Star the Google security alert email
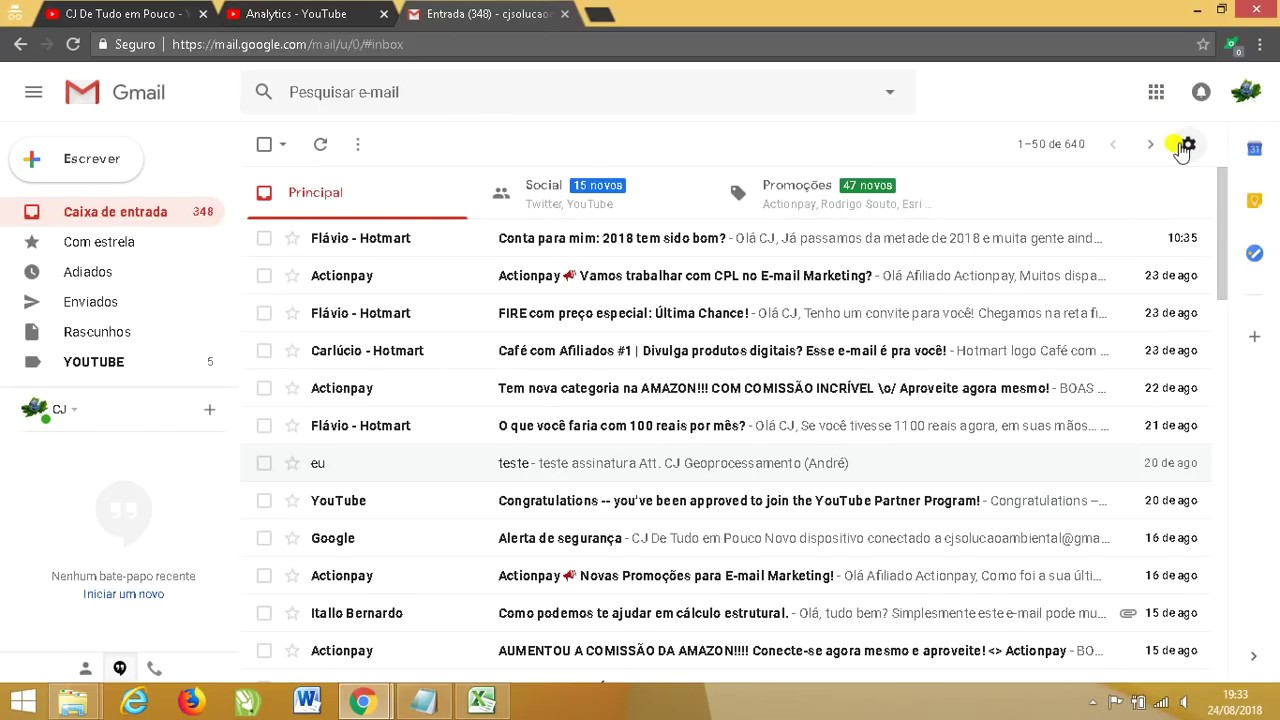 [292, 538]
